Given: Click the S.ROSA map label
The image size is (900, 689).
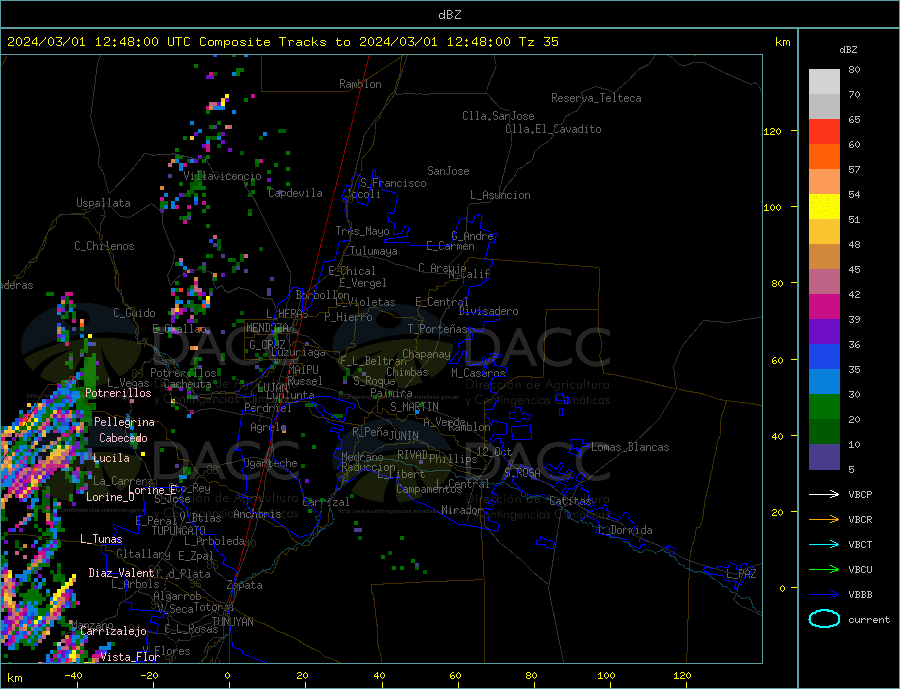Looking at the screenshot, I should coord(522,473).
